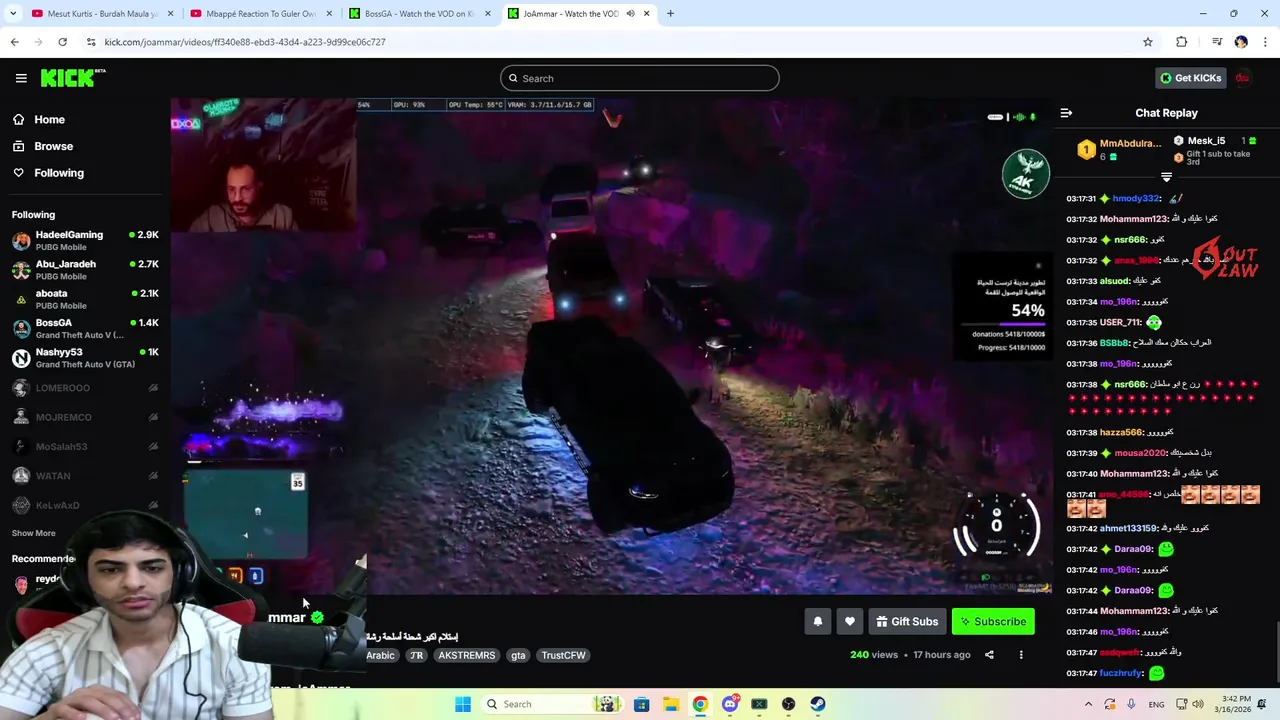Viewport: 1280px width, 720px height.
Task: Select the Arabic tag
Action: (380, 655)
